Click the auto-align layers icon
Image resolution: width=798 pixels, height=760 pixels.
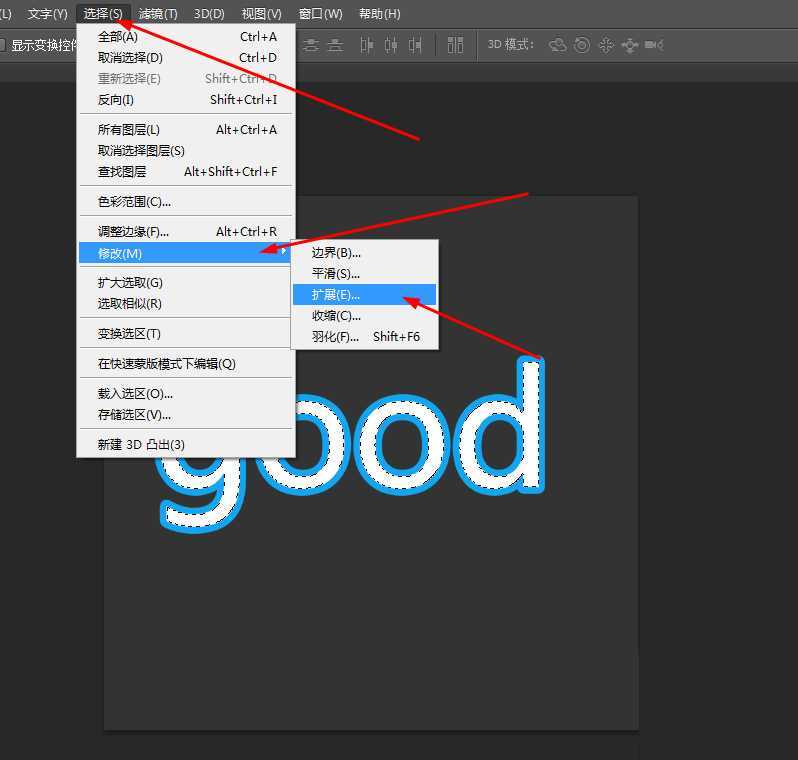tap(456, 45)
